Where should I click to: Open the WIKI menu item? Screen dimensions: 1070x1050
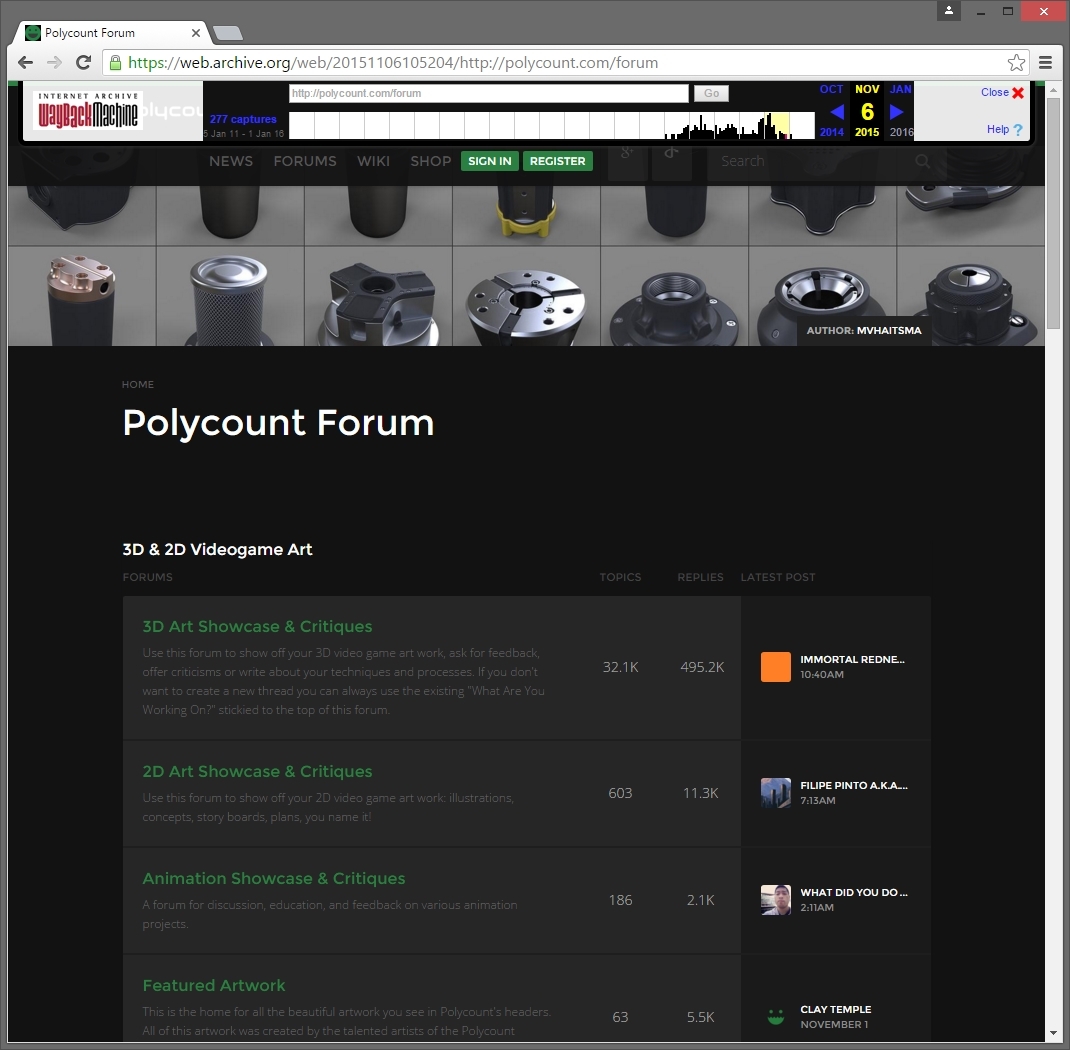coord(373,162)
